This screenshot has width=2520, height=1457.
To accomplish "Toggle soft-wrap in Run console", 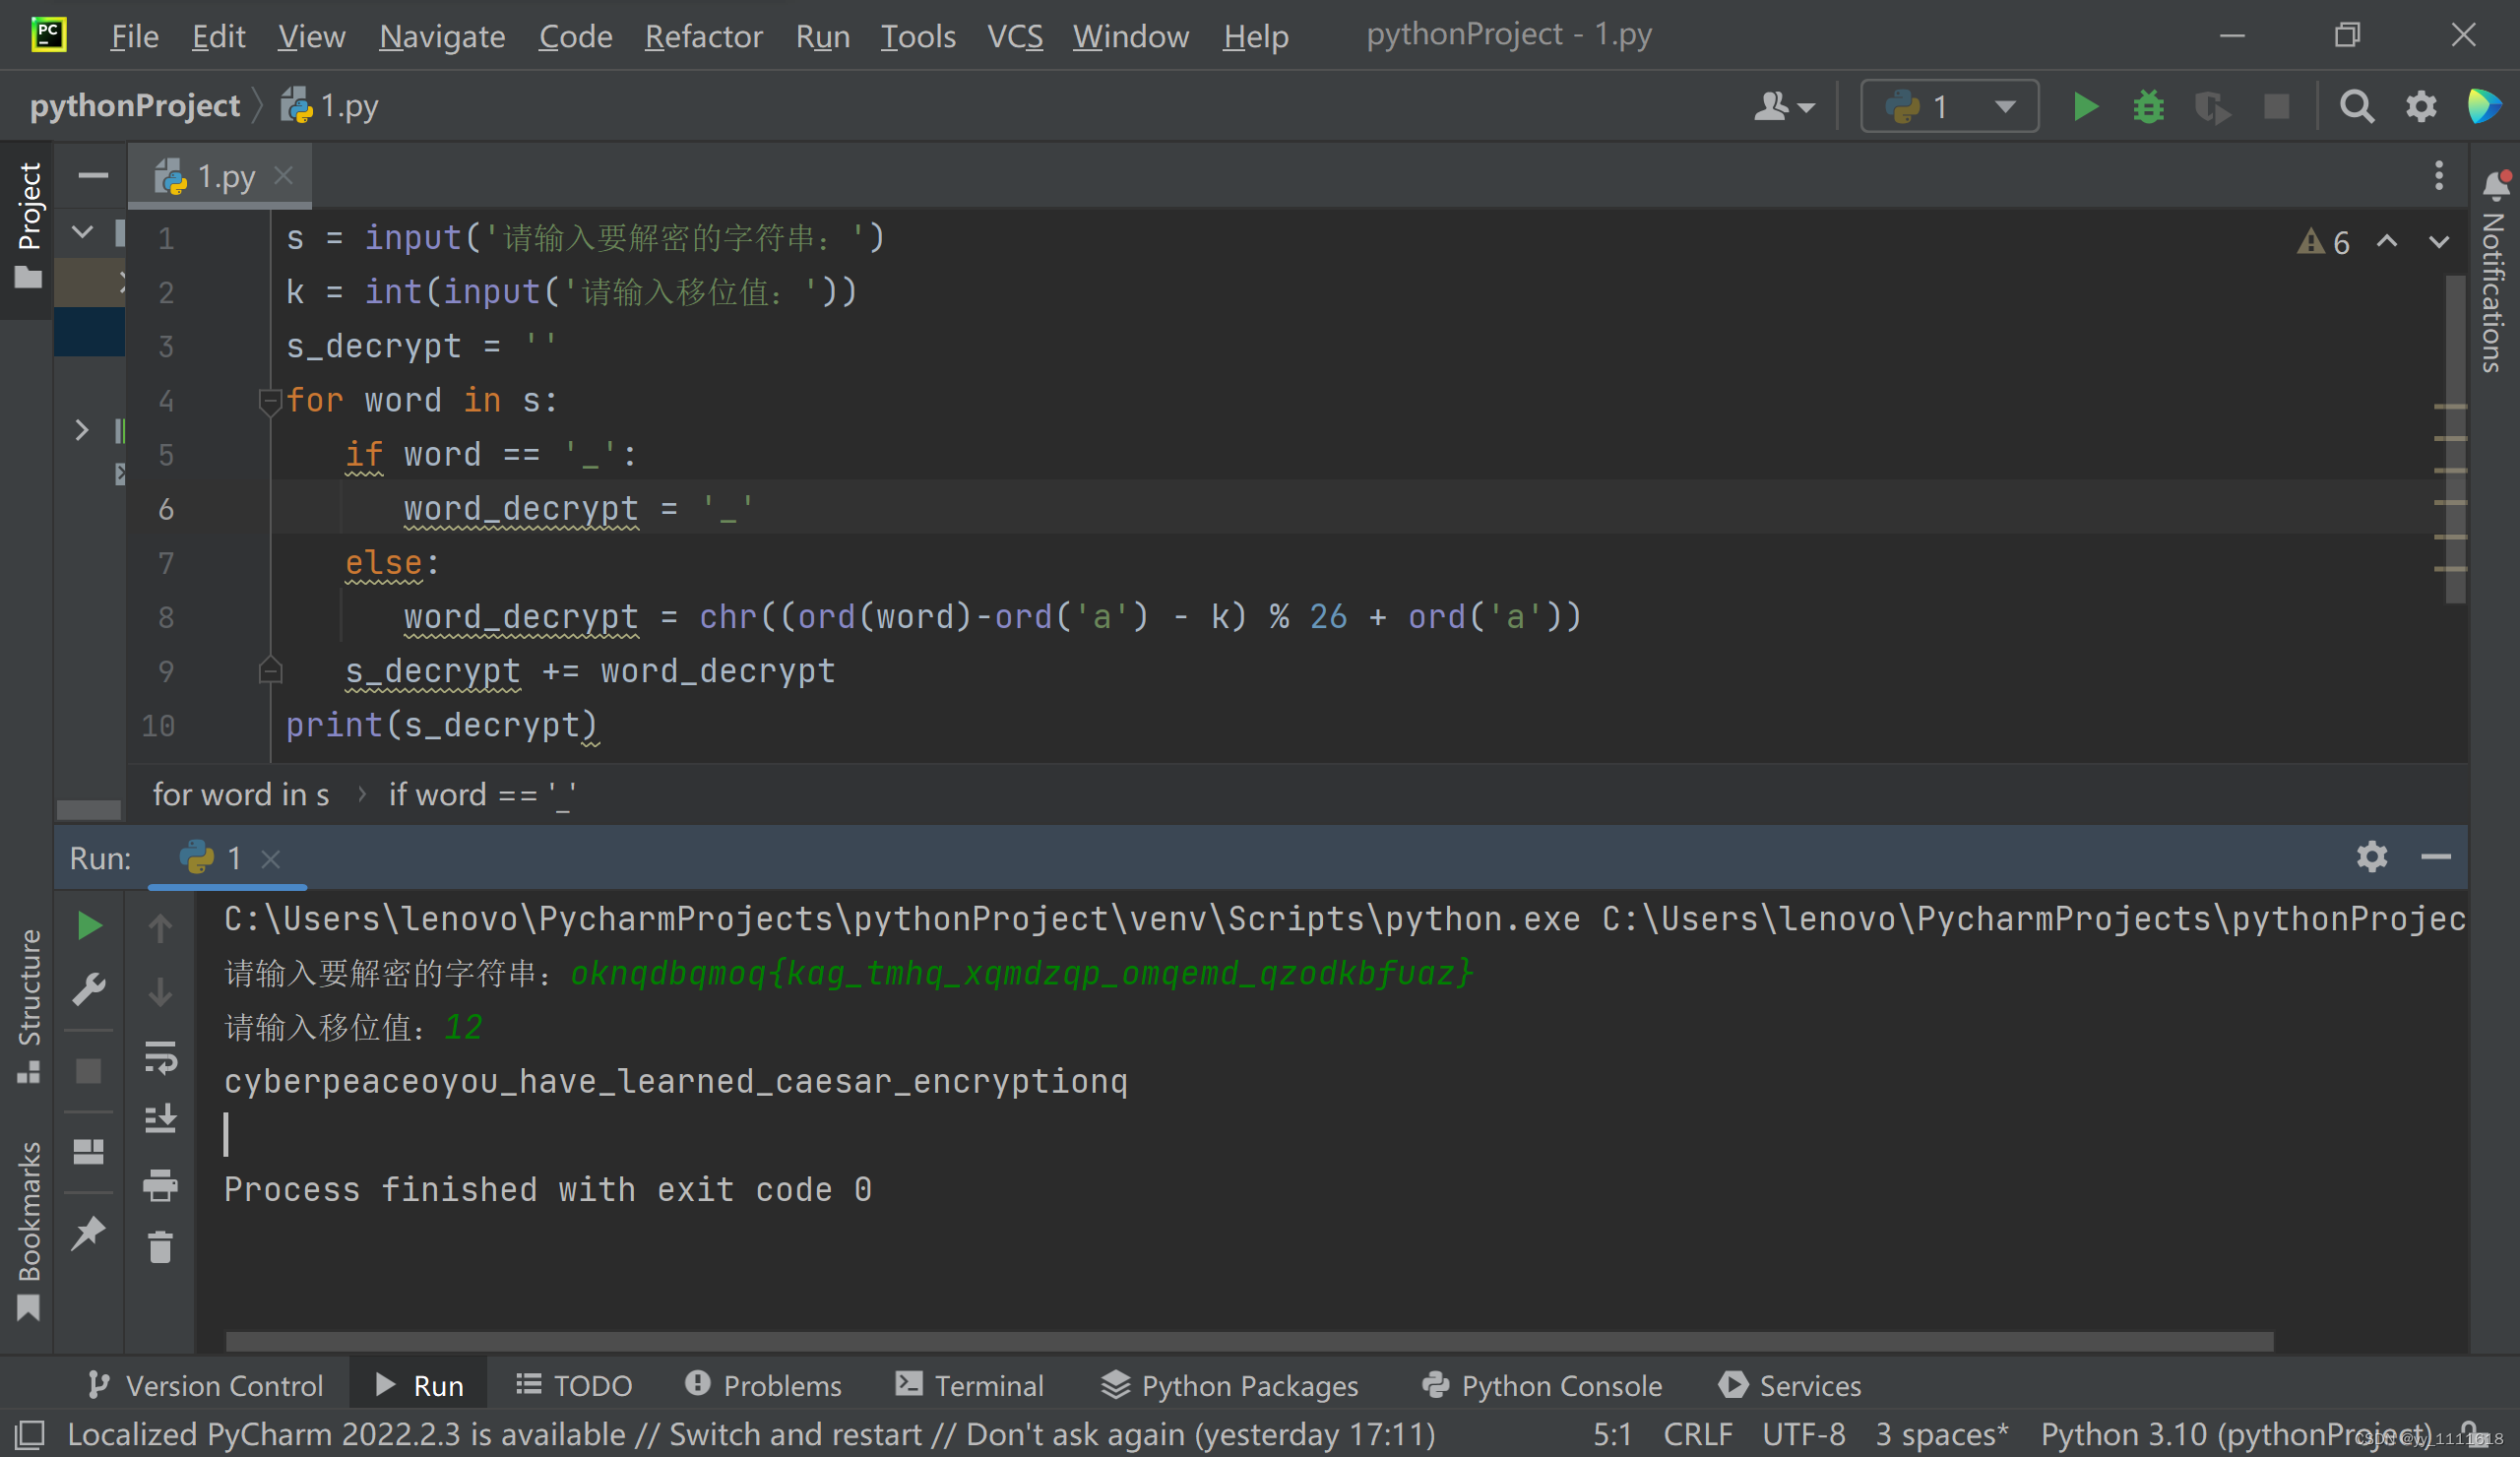I will (x=160, y=1057).
